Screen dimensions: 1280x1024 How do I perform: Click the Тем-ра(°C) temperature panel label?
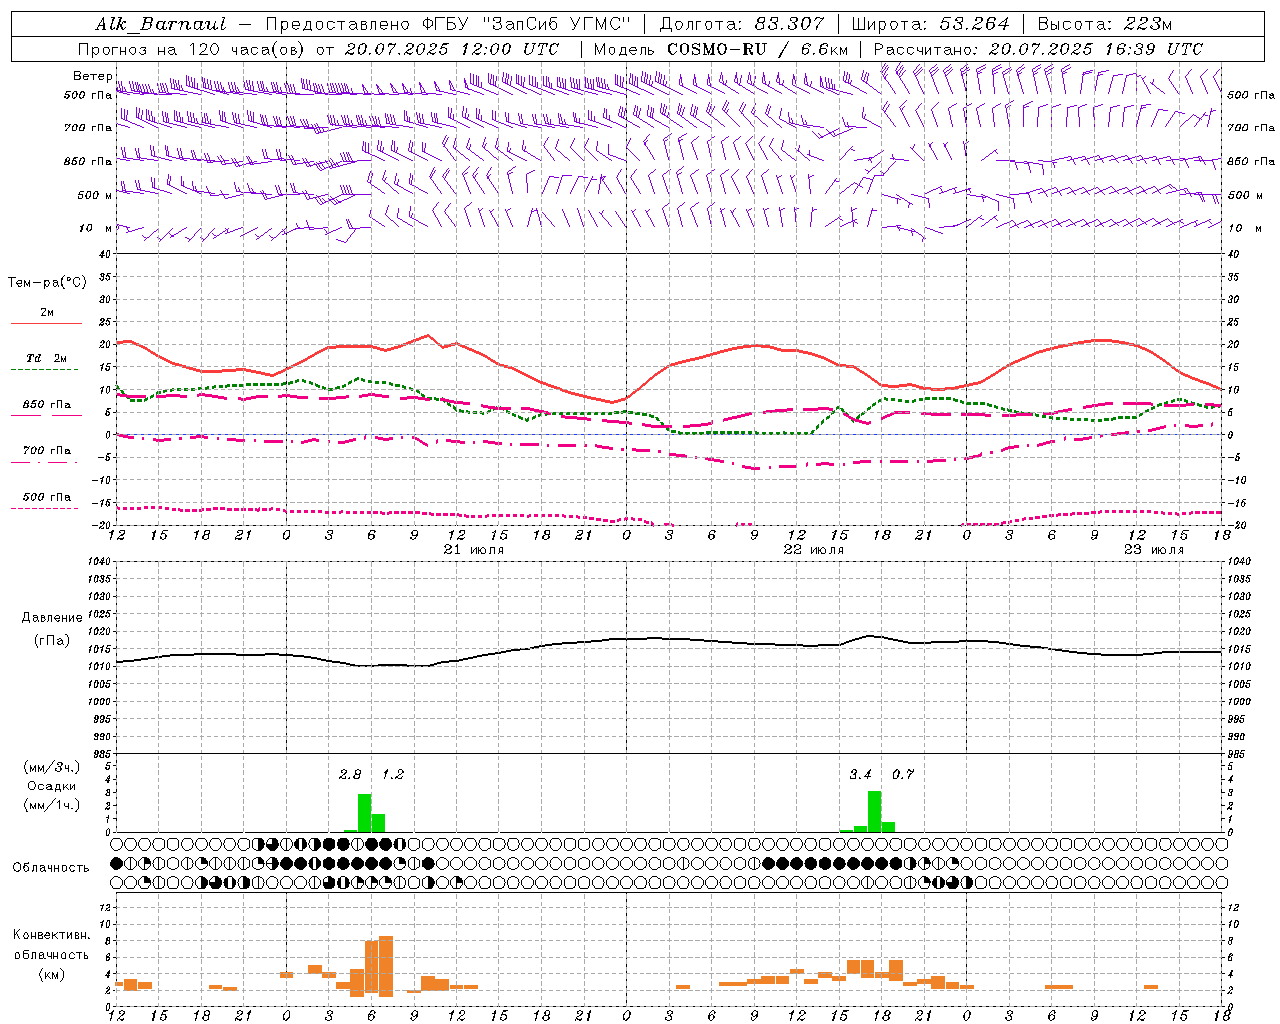pyautogui.click(x=47, y=283)
